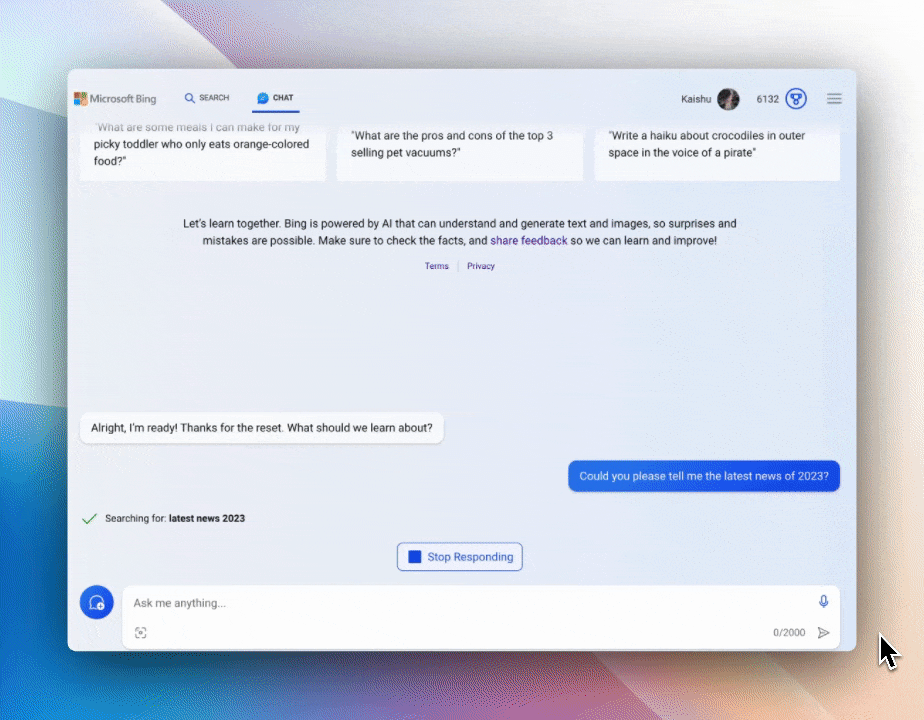This screenshot has height=720, width=924.
Task: Click the image search visual input icon
Action: pyautogui.click(x=141, y=632)
